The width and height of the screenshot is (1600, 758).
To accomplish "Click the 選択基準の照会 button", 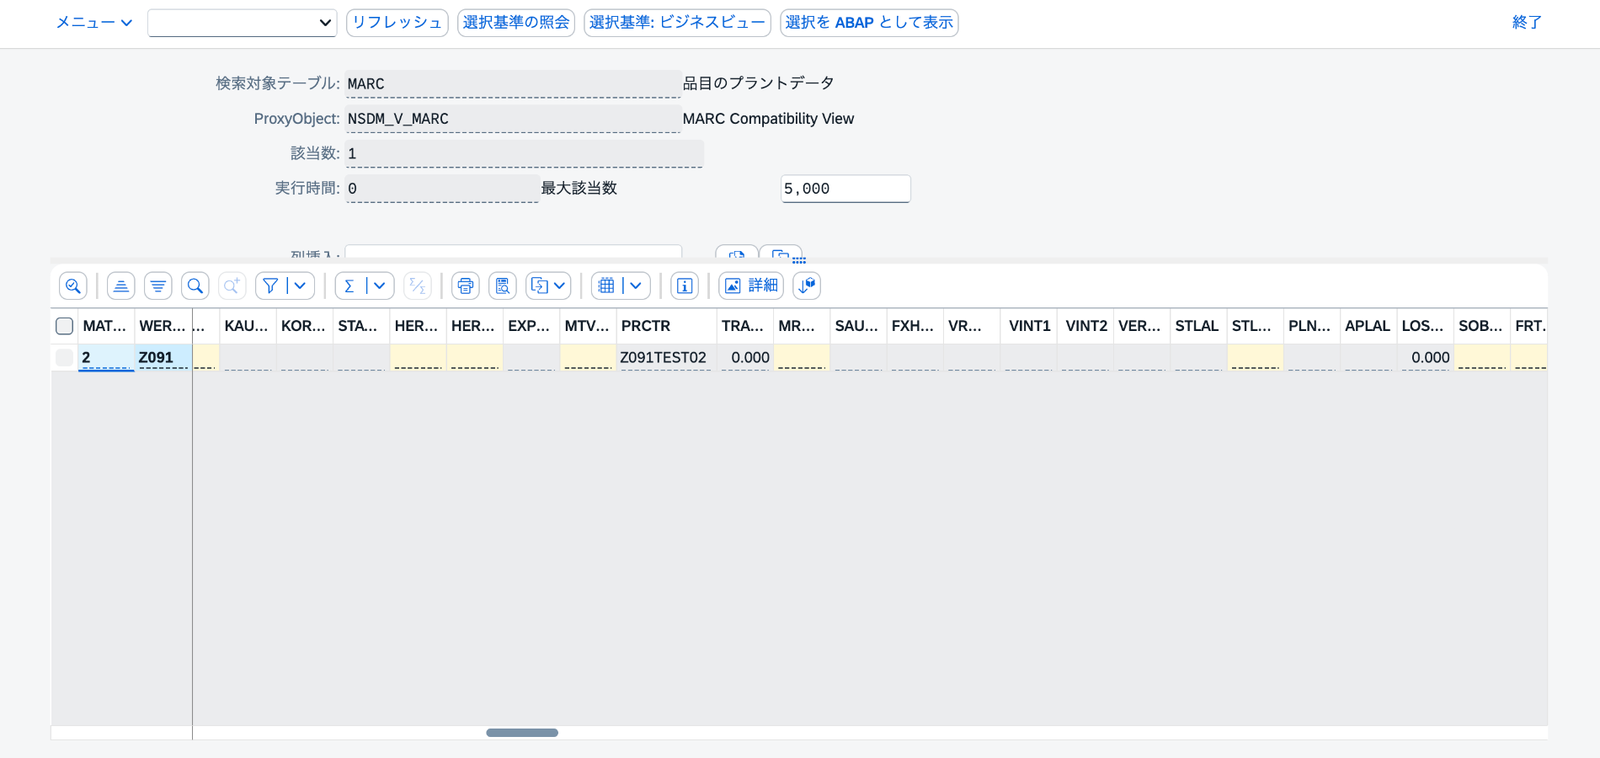I will (516, 23).
